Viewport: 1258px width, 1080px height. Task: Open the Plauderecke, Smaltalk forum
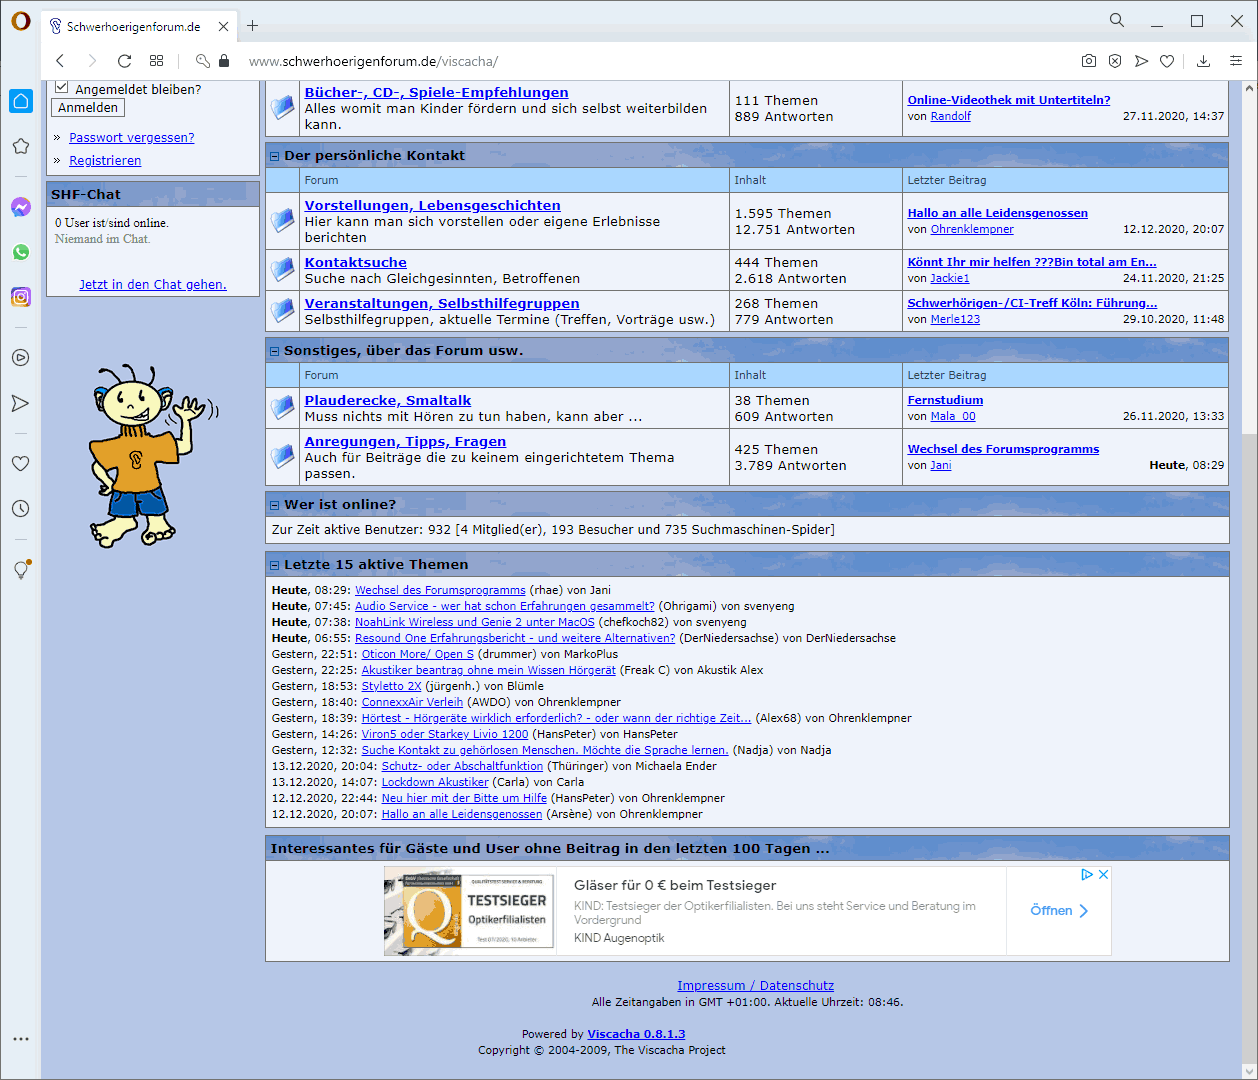click(388, 400)
